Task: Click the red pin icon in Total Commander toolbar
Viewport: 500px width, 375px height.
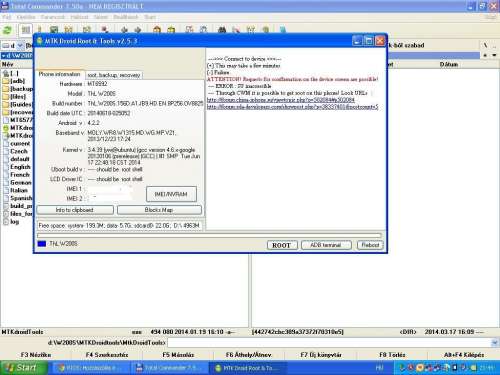Action: click(105, 30)
